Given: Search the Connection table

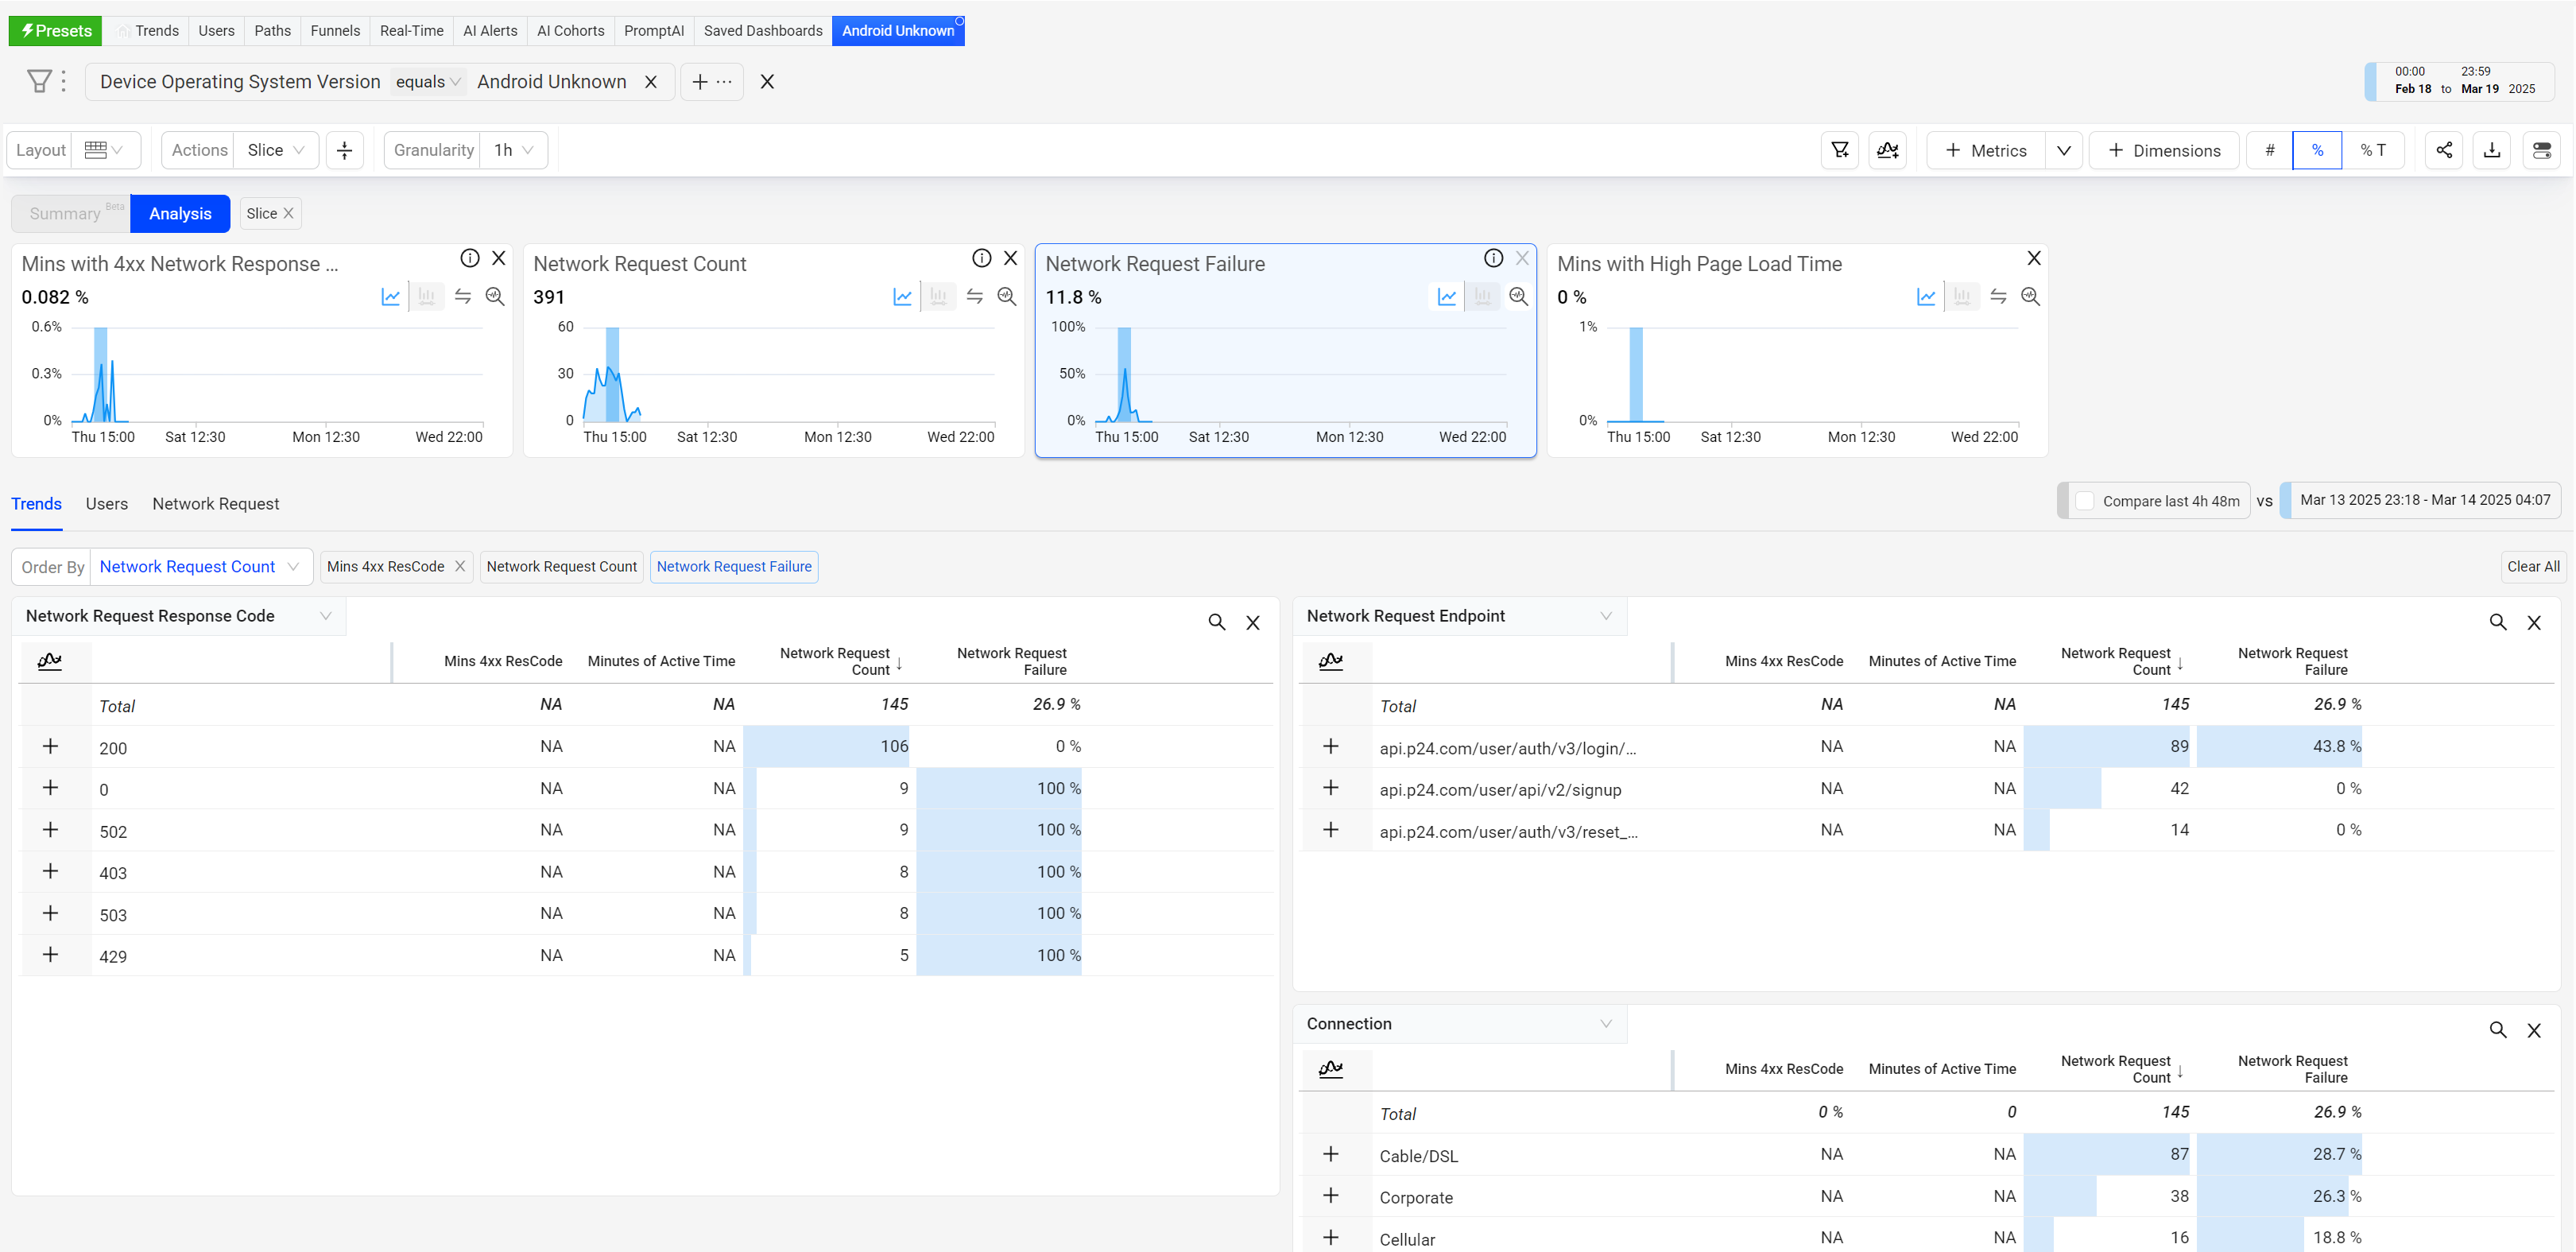Looking at the screenshot, I should pyautogui.click(x=2498, y=1030).
